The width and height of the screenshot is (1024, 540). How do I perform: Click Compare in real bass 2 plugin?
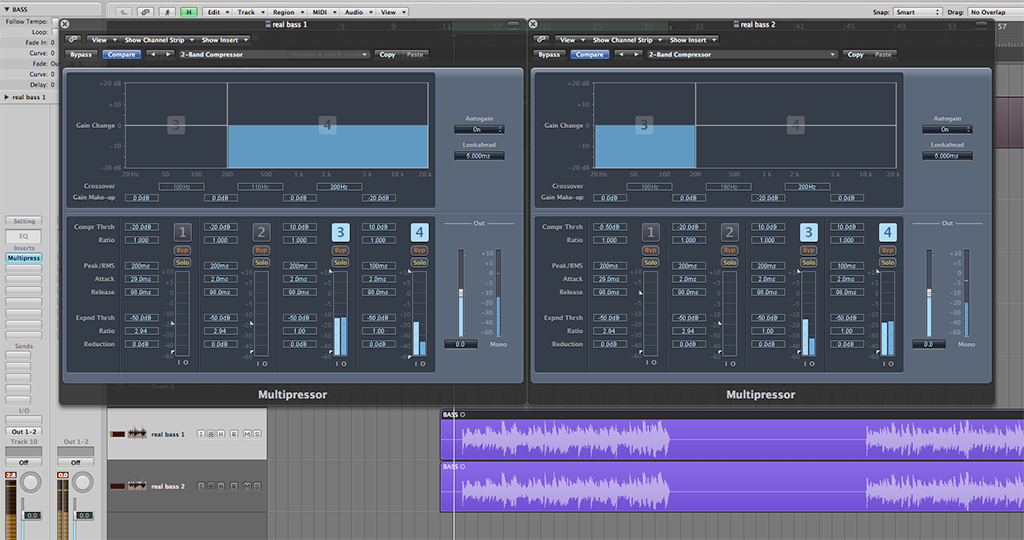[590, 54]
